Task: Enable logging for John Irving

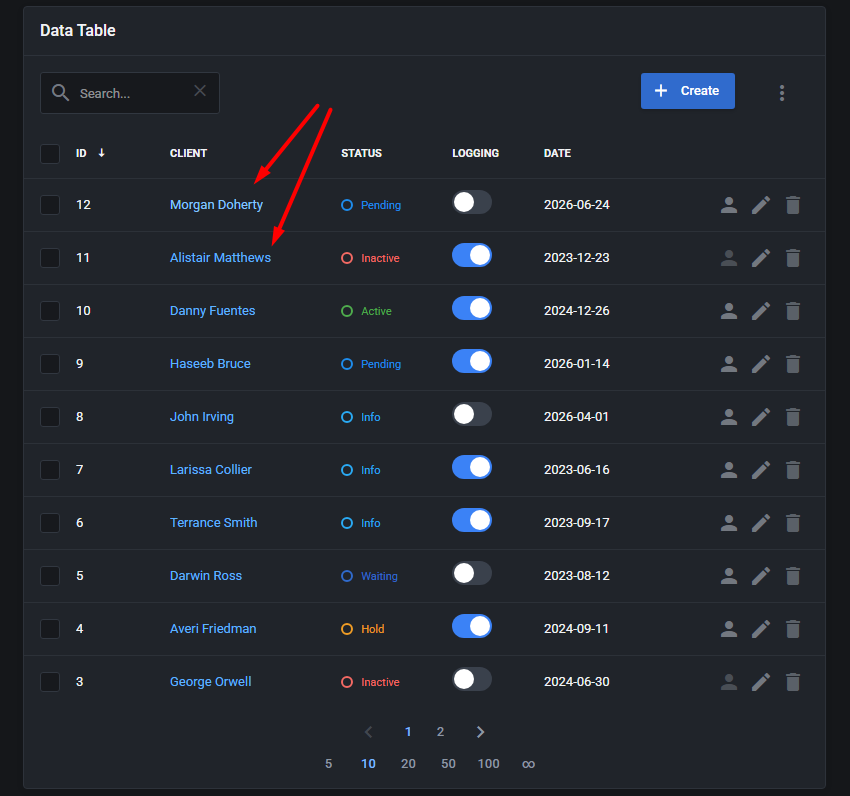Action: point(472,414)
